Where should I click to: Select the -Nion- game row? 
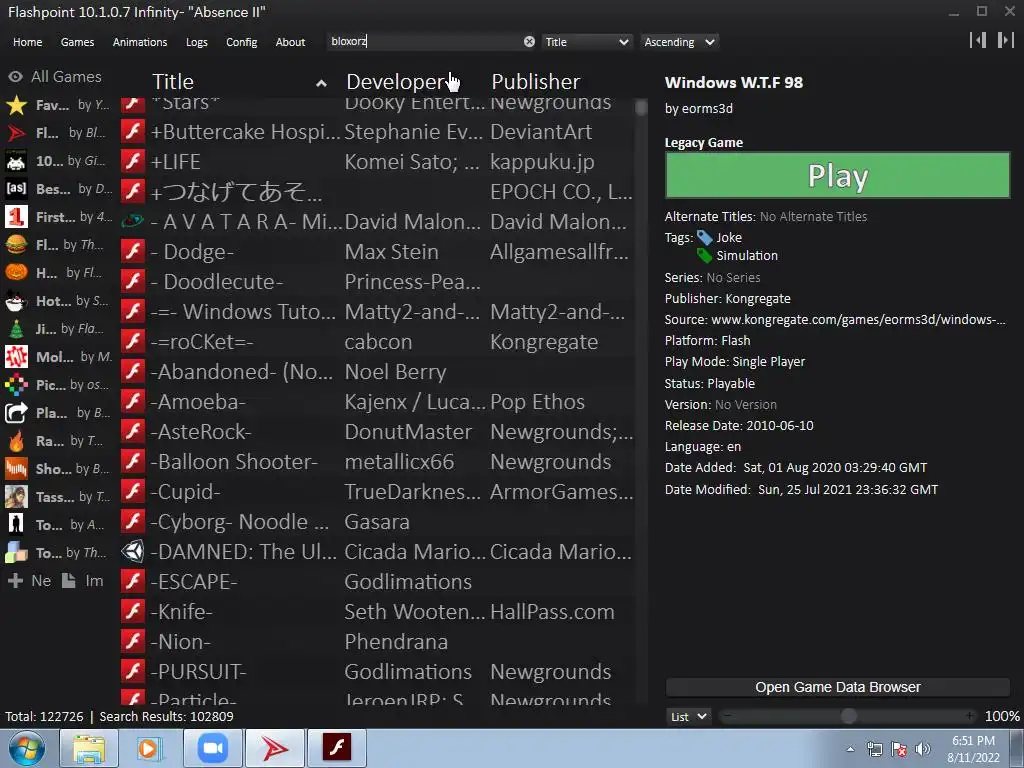tap(377, 642)
